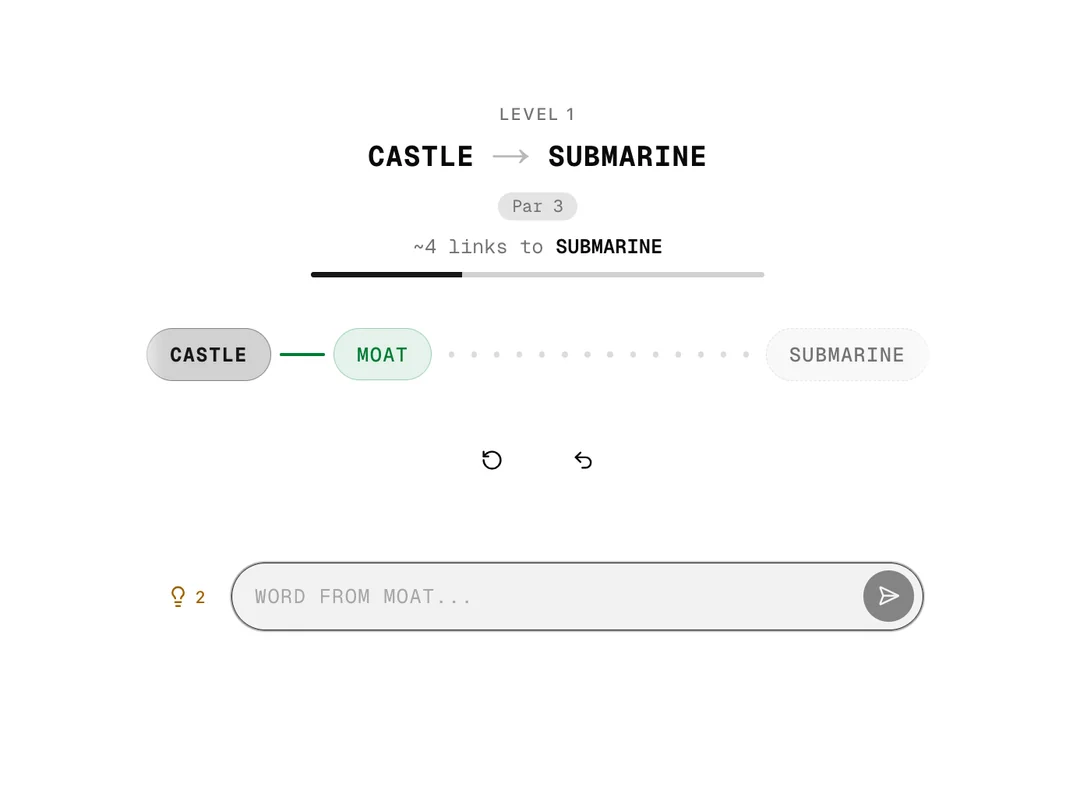Screen dimensions: 1080x787
Task: Click the restart level circular arrow icon
Action: [x=492, y=460]
